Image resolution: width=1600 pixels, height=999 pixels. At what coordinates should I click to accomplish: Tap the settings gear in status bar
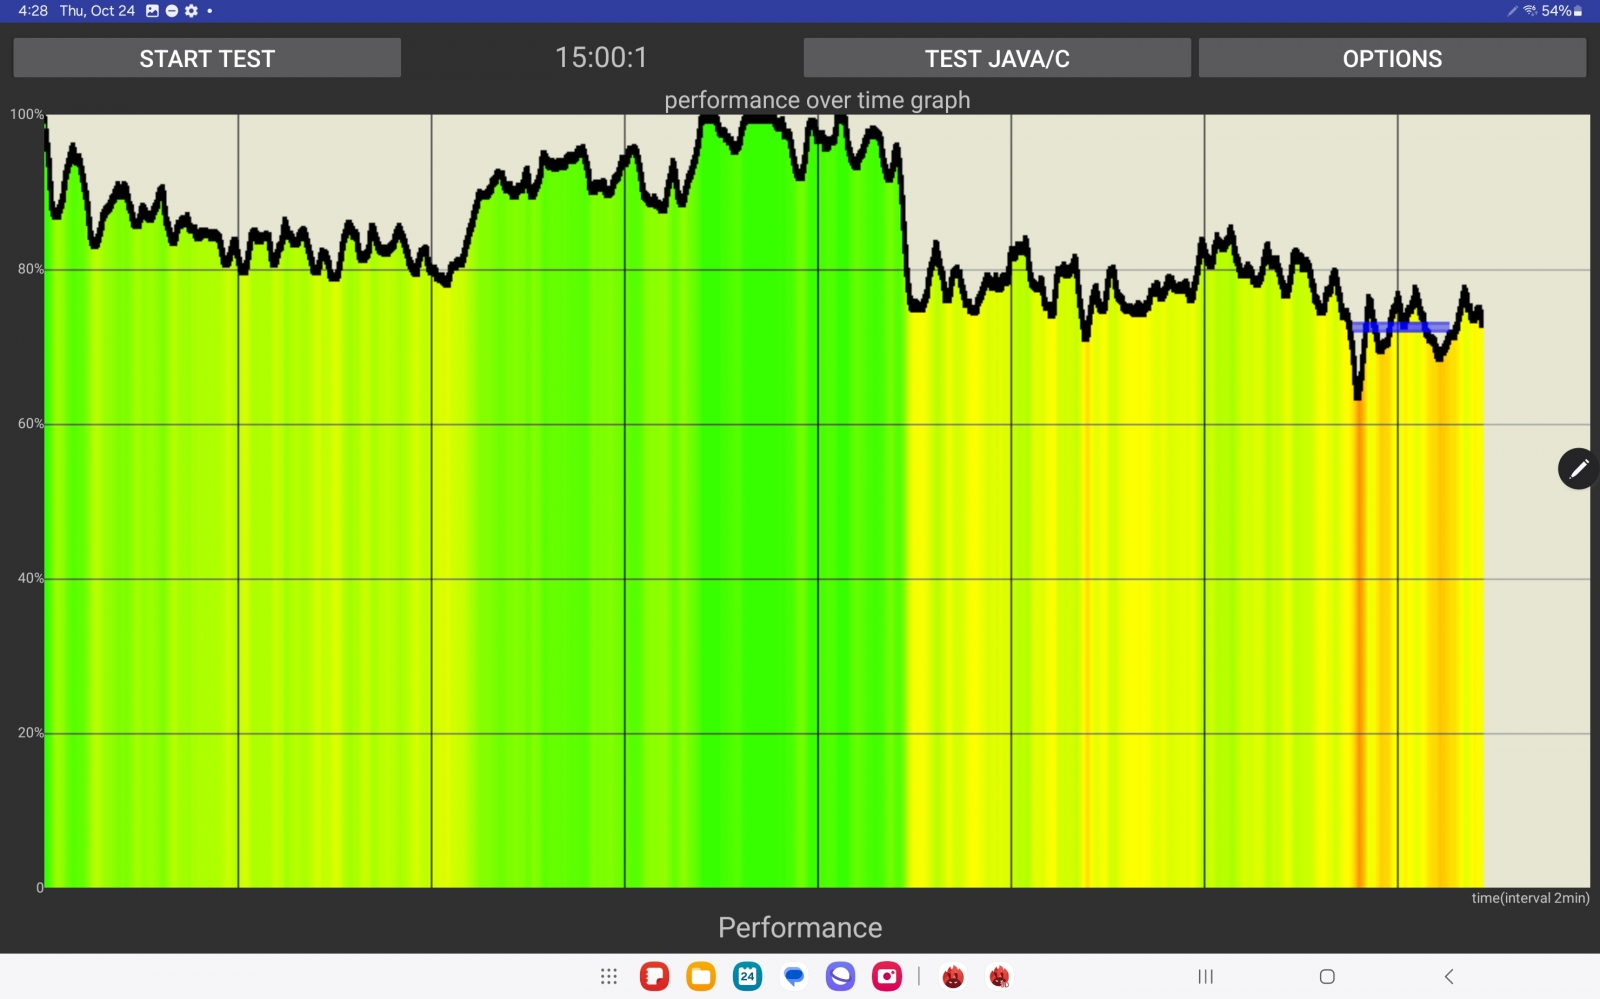coord(191,11)
